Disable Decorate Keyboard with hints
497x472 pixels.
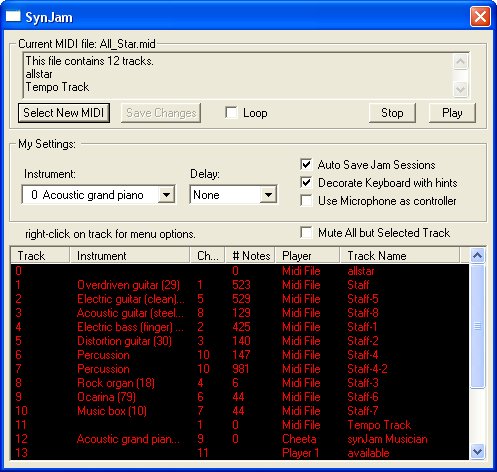coord(306,182)
